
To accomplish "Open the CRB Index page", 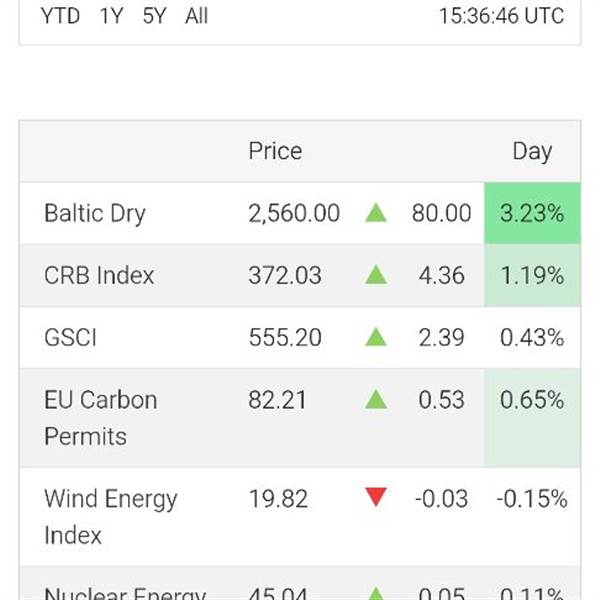I will tap(99, 275).
